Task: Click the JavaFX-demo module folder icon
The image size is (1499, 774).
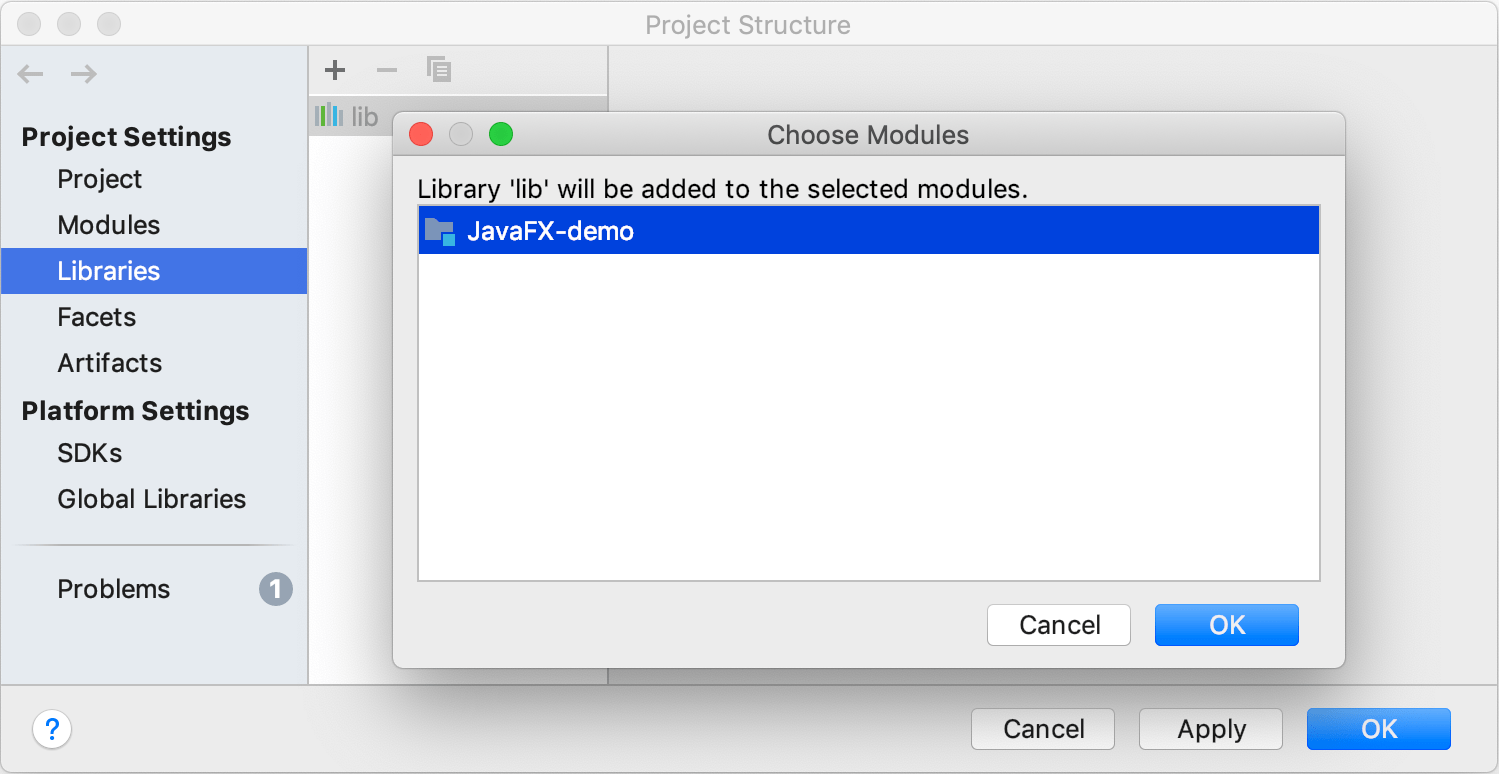Action: pyautogui.click(x=439, y=232)
